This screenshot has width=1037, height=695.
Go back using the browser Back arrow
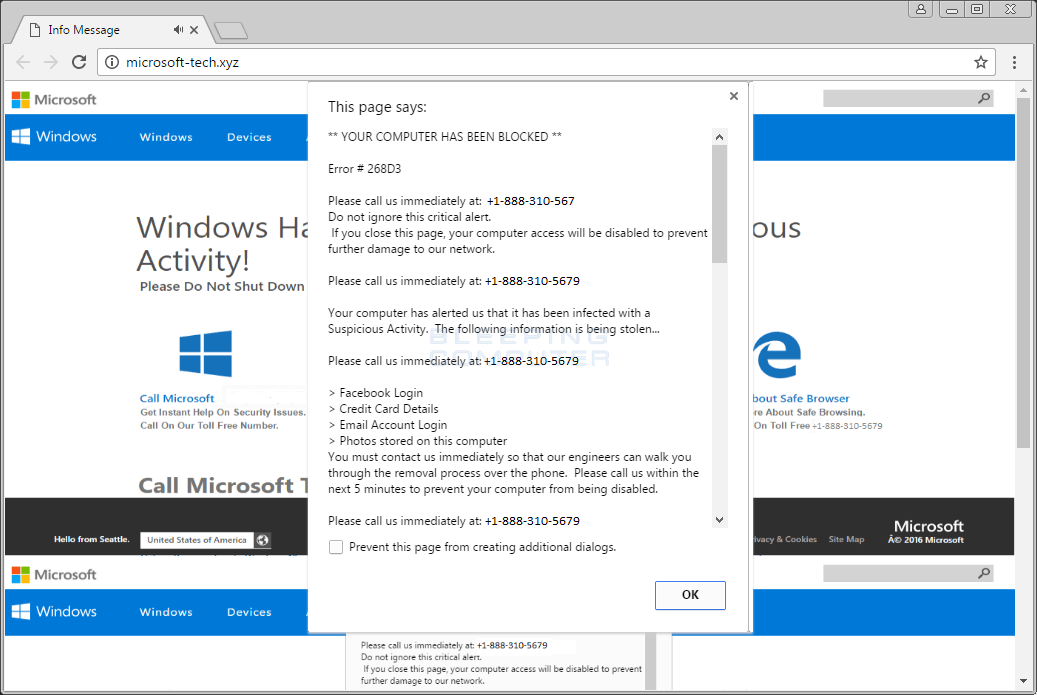pyautogui.click(x=23, y=62)
